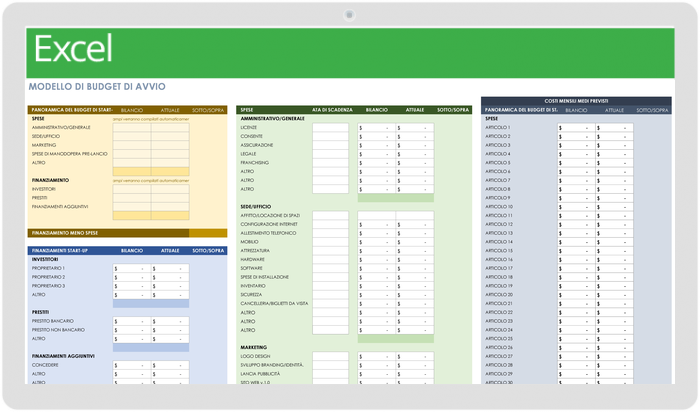700x412 pixels.
Task: Click Bilancio cell for LANCIA PUBBLICITÀ
Action: click(376, 374)
